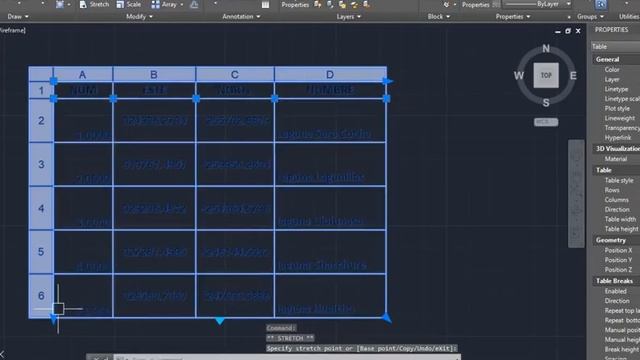Click the table break triangle grip at bottom center

[x=220, y=321]
